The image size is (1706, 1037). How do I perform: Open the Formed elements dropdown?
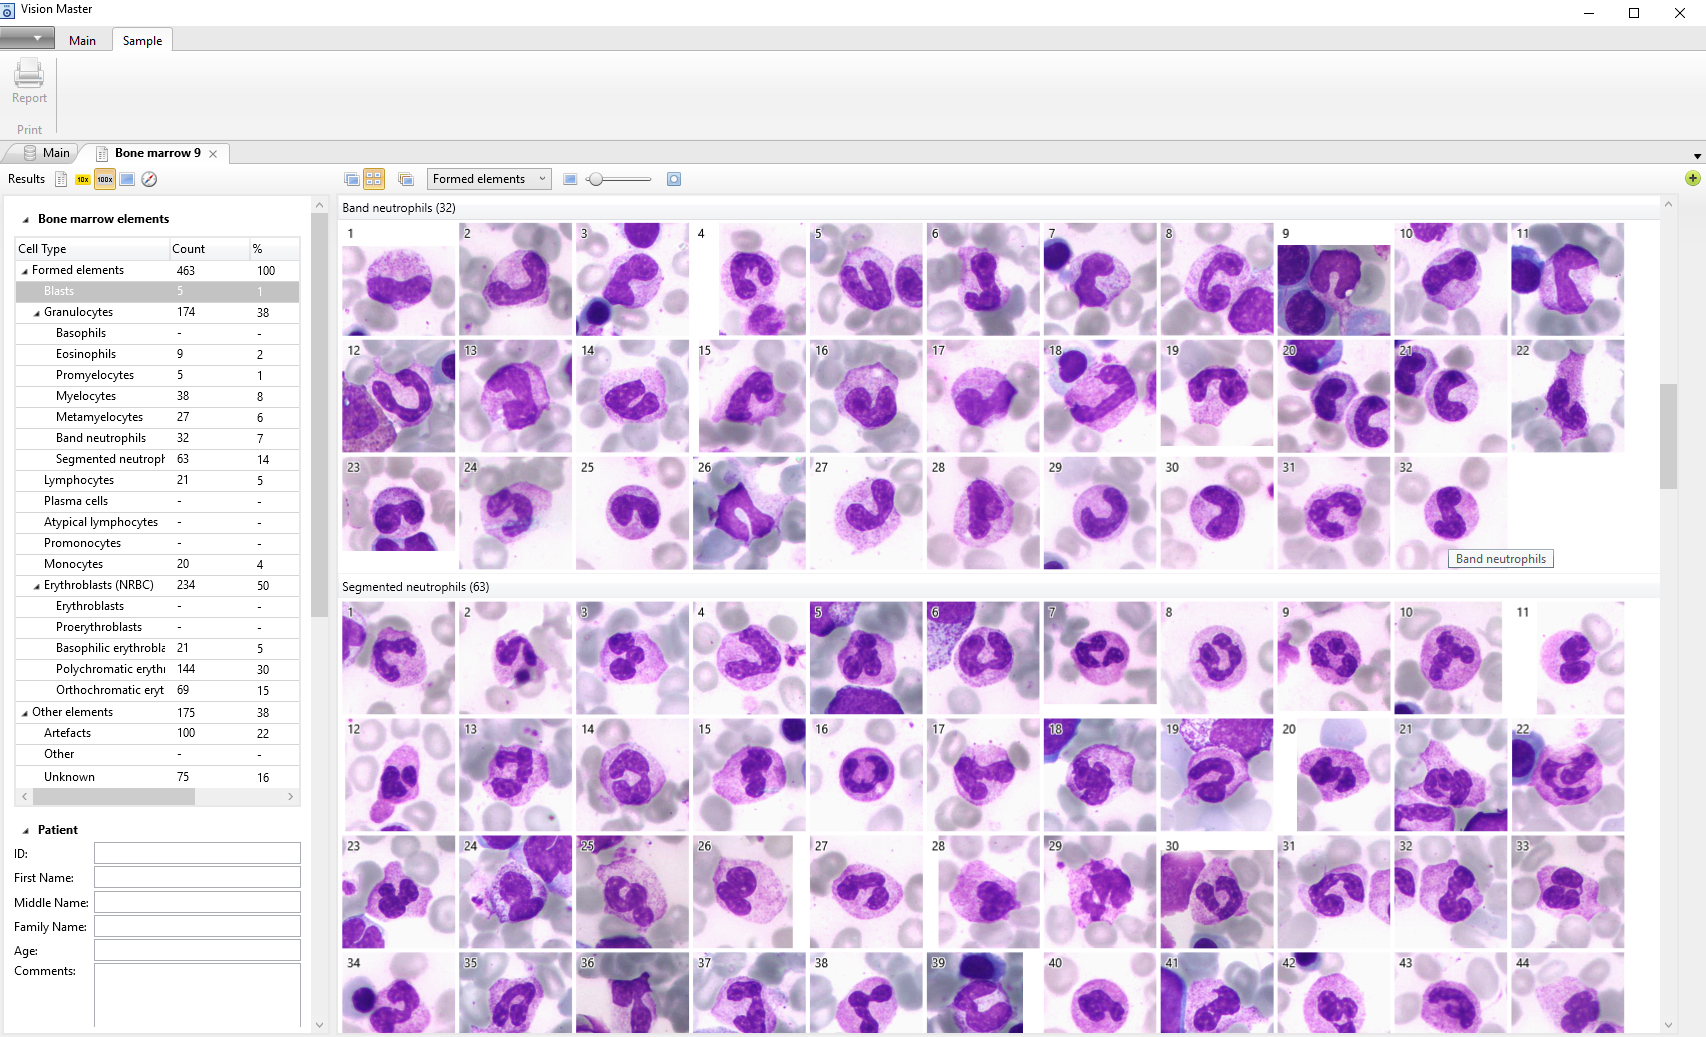489,179
